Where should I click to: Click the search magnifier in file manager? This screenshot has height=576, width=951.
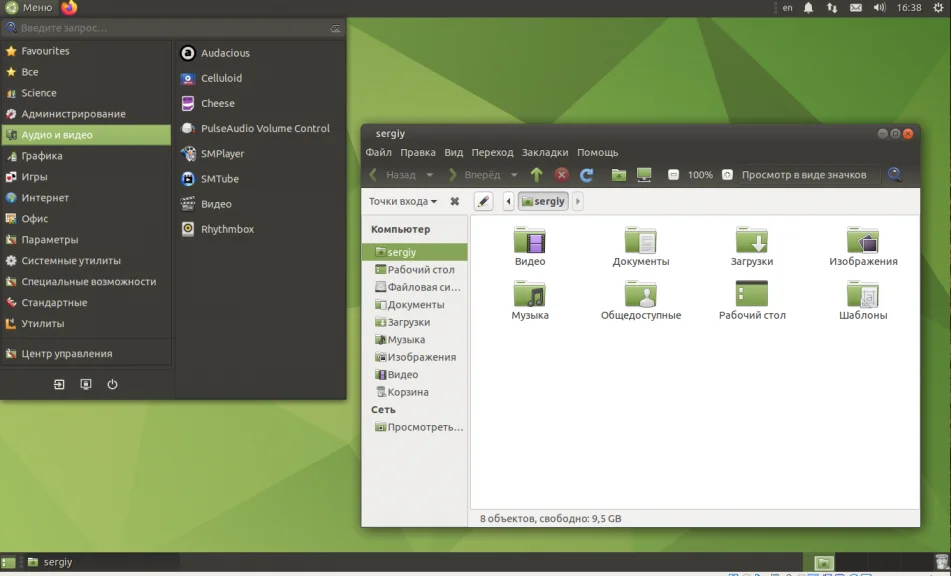[x=894, y=175]
